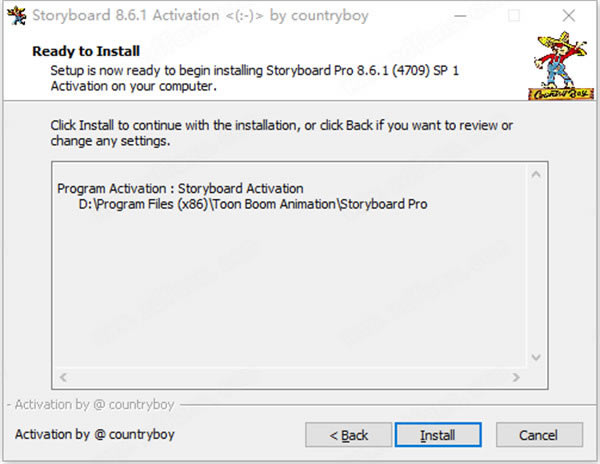Click the down arrow of vertical scrollbar
Viewport: 600px width, 464px height.
(536, 357)
